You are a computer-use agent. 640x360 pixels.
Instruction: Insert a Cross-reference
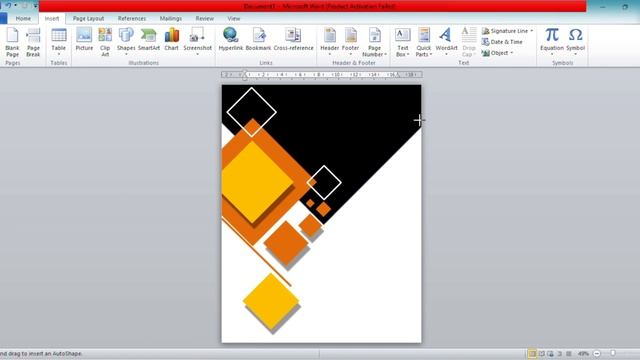point(293,40)
